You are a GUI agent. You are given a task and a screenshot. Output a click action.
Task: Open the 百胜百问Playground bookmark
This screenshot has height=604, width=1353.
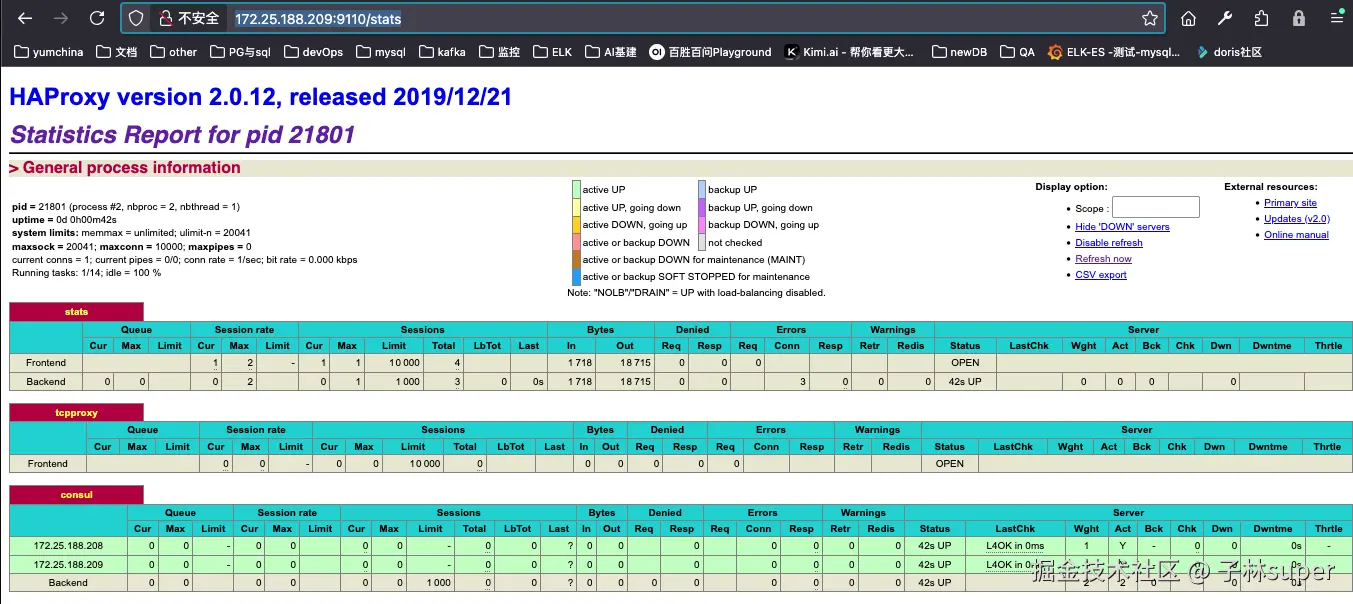711,52
